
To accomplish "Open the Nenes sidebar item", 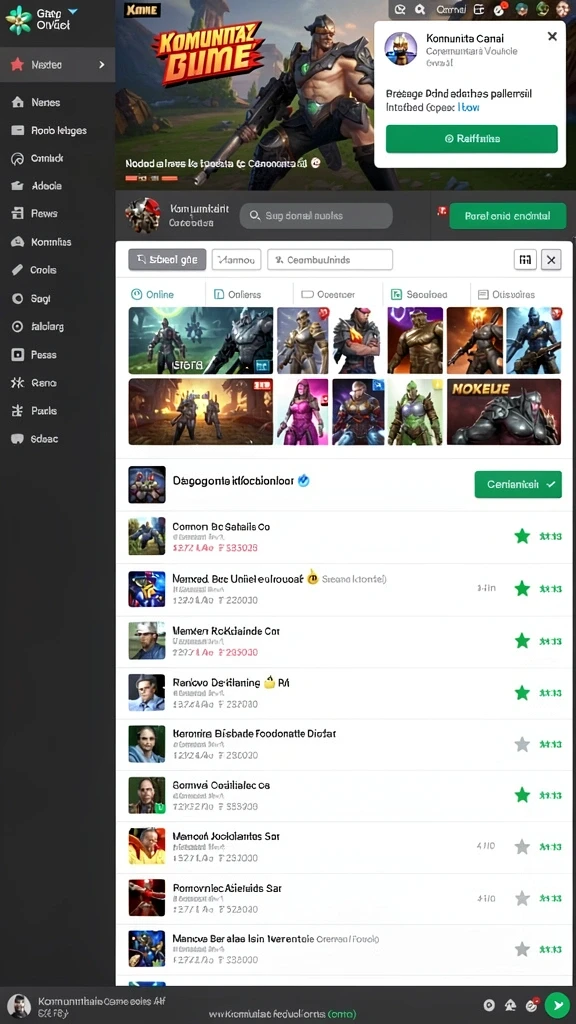I will click(46, 103).
